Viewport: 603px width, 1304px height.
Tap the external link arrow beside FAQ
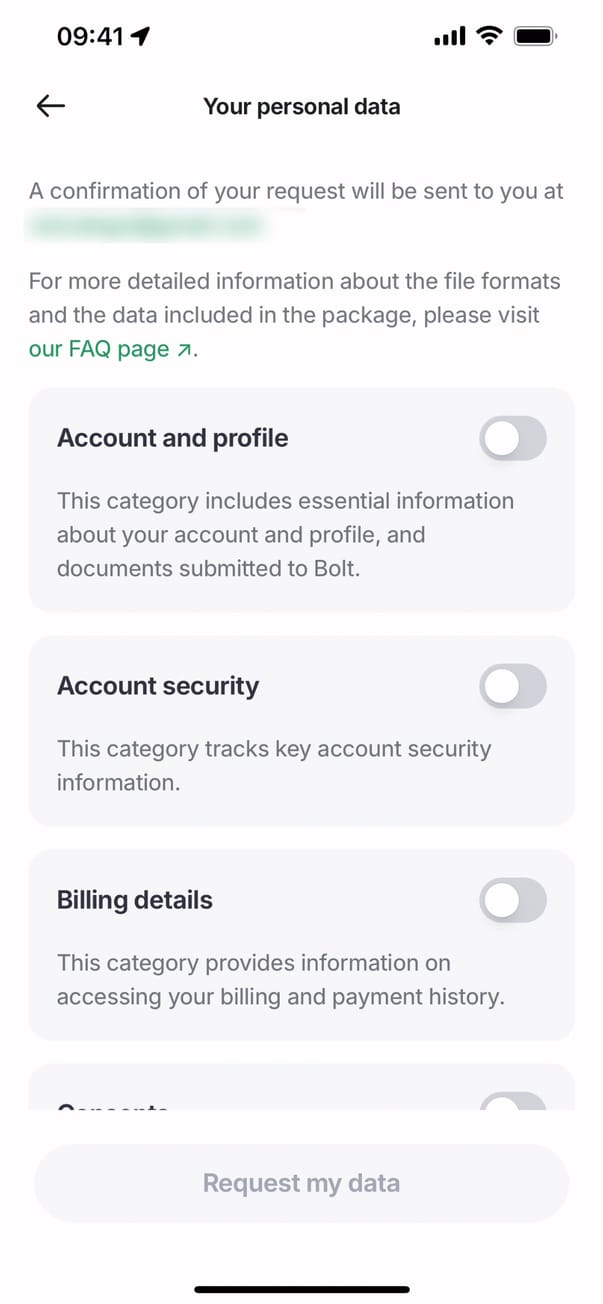click(x=185, y=349)
